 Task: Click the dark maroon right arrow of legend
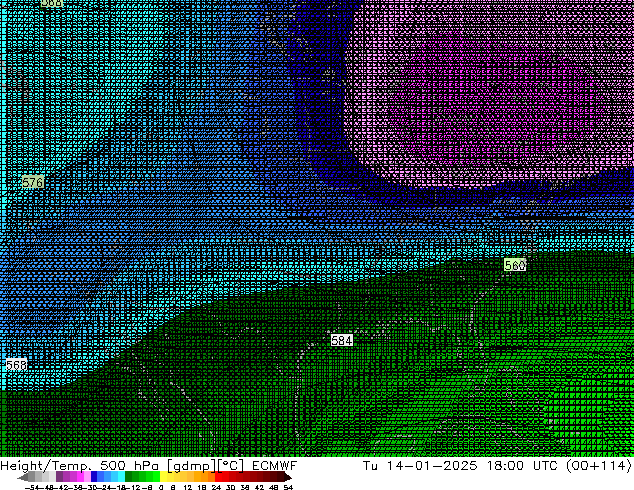(288, 477)
